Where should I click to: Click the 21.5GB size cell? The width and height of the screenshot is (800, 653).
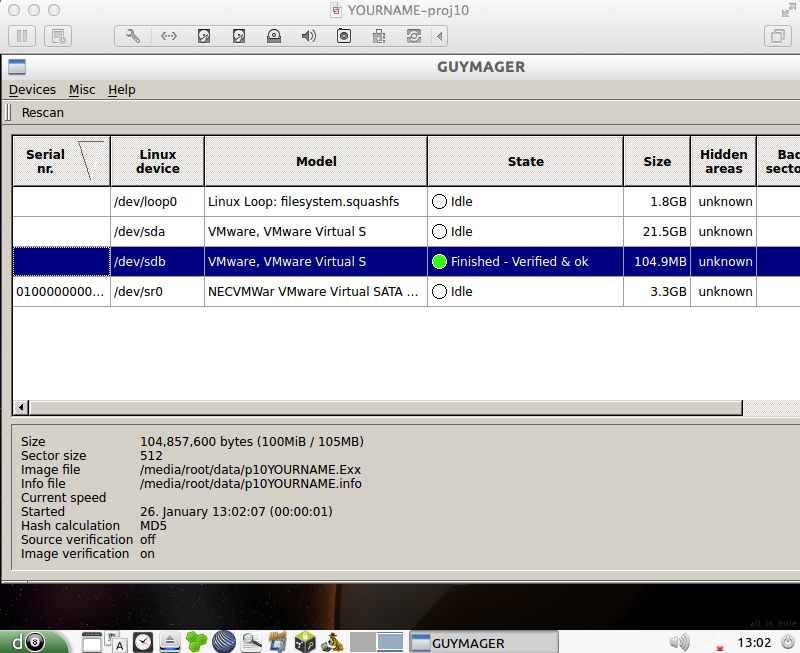pos(657,232)
